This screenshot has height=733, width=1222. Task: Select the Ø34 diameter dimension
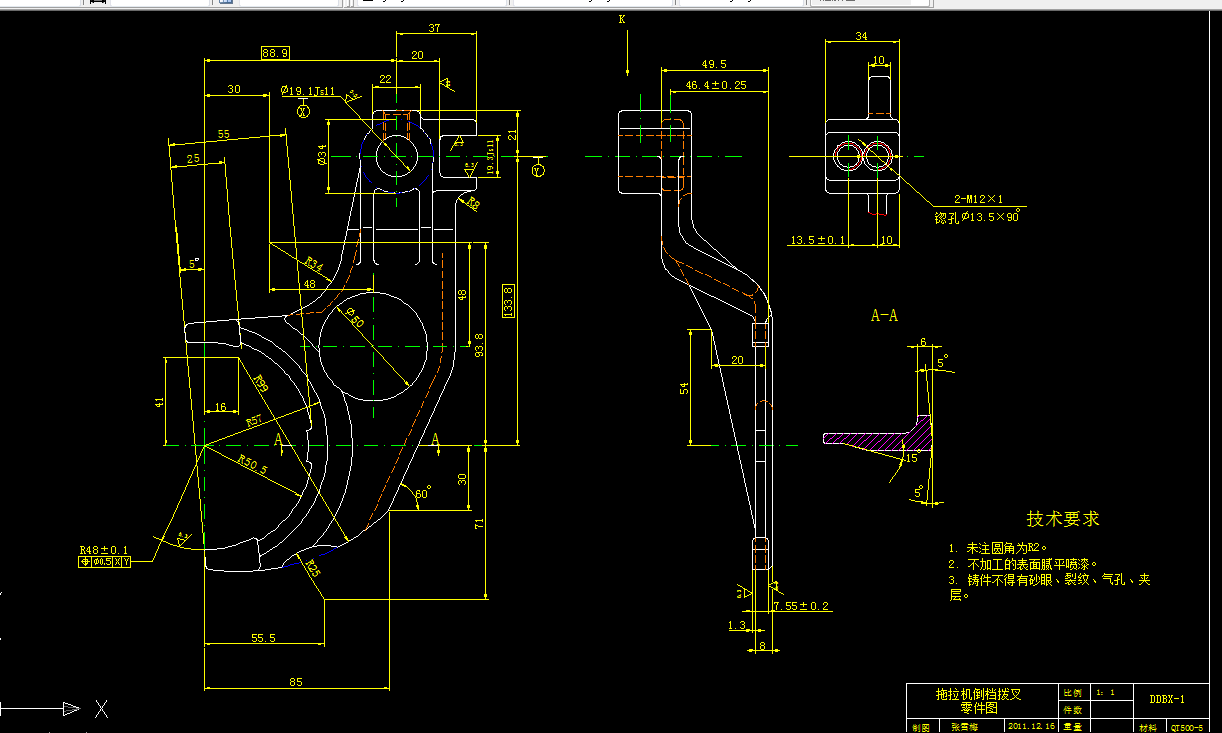[x=322, y=155]
